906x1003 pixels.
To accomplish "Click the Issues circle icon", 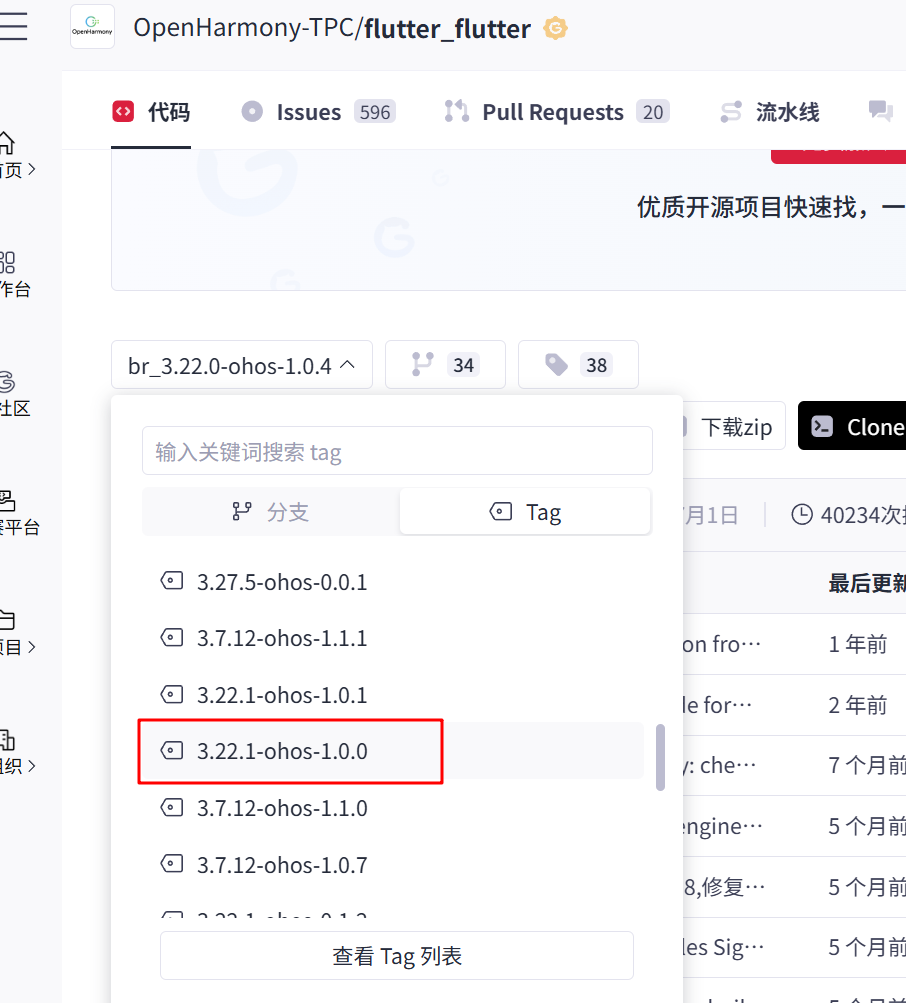I will [x=252, y=111].
